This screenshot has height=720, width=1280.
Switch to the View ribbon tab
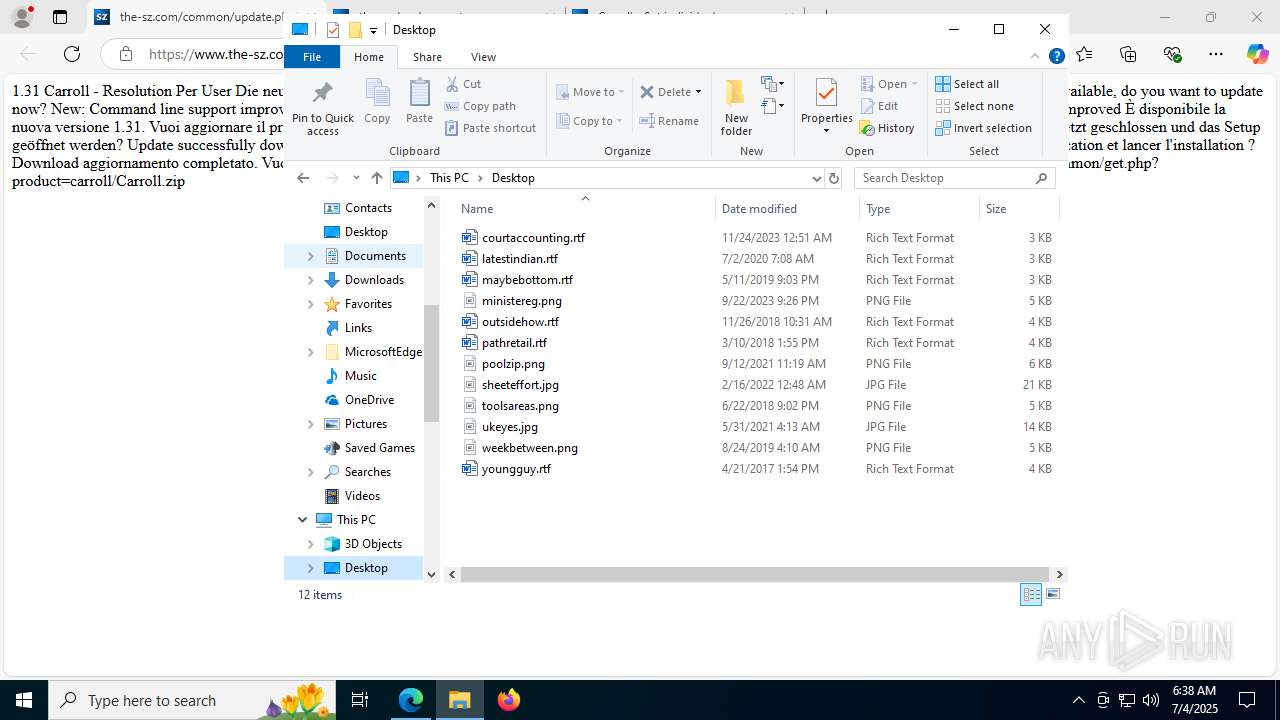click(x=483, y=57)
